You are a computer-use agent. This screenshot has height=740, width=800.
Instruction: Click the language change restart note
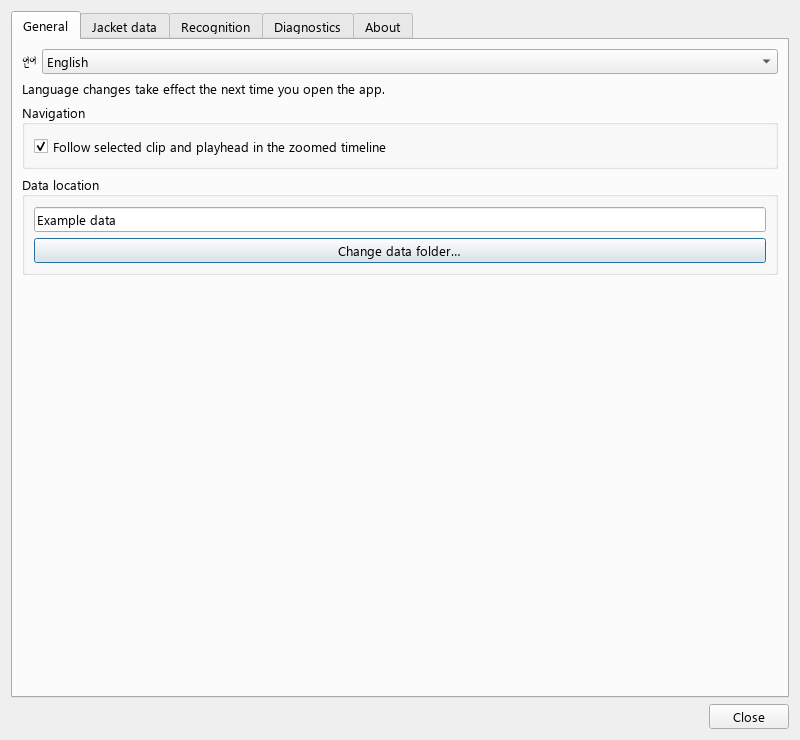coord(204,90)
